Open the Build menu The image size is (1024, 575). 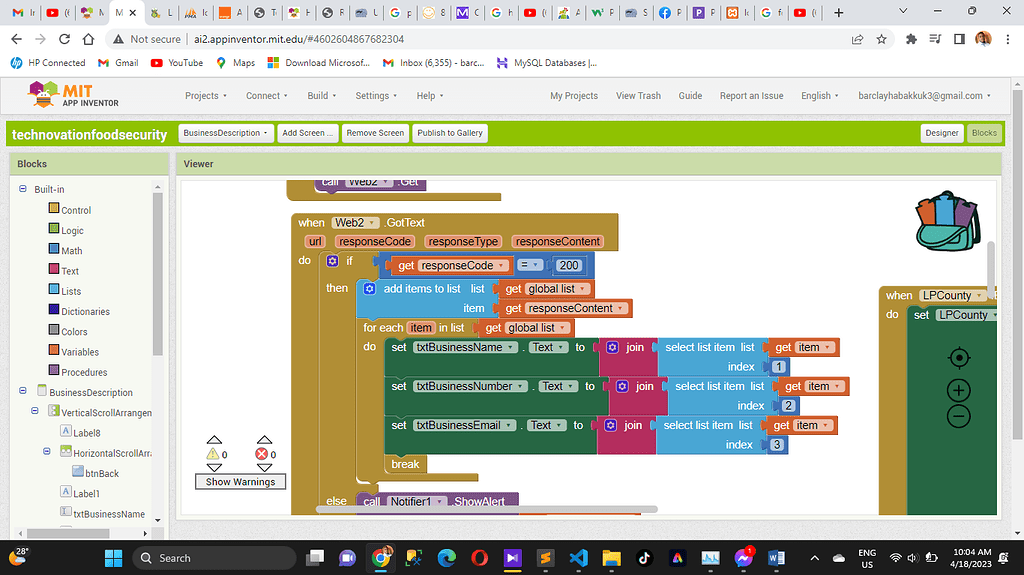point(322,96)
